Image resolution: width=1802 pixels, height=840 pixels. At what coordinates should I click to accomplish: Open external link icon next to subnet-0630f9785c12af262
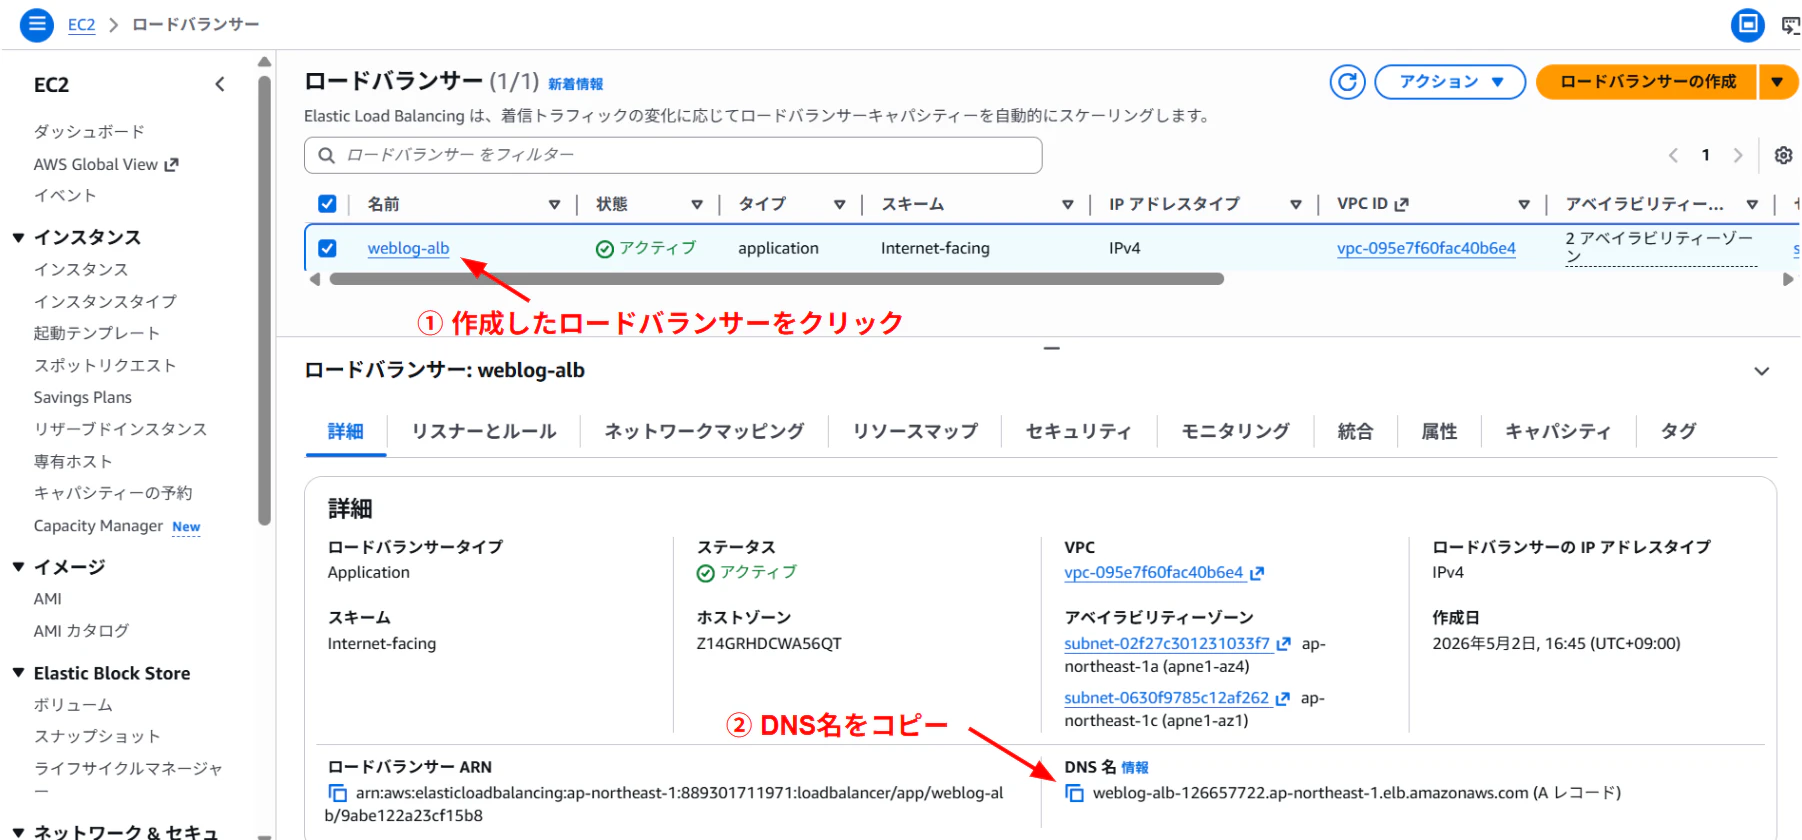(x=1282, y=698)
